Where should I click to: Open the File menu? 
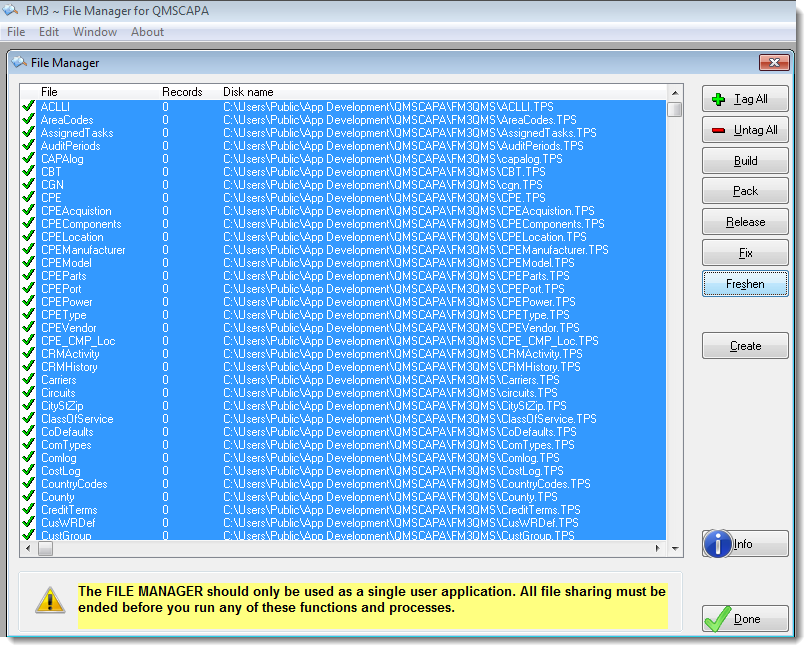tap(16, 32)
